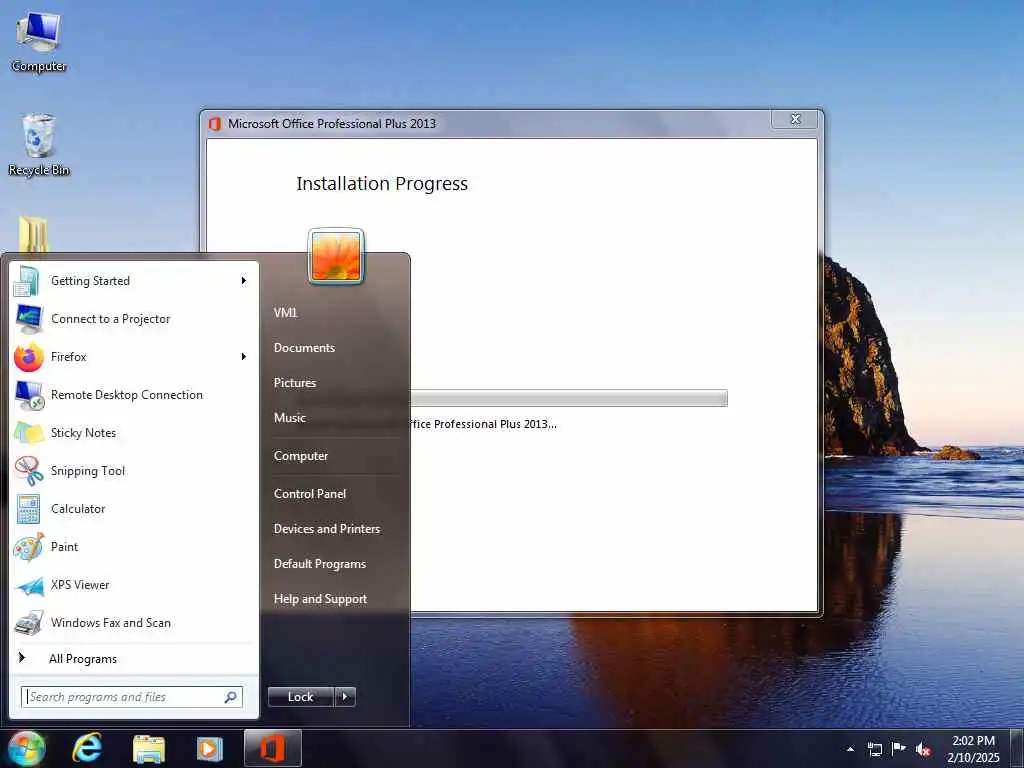
Task: Click the Calculator icon
Action: point(29,509)
